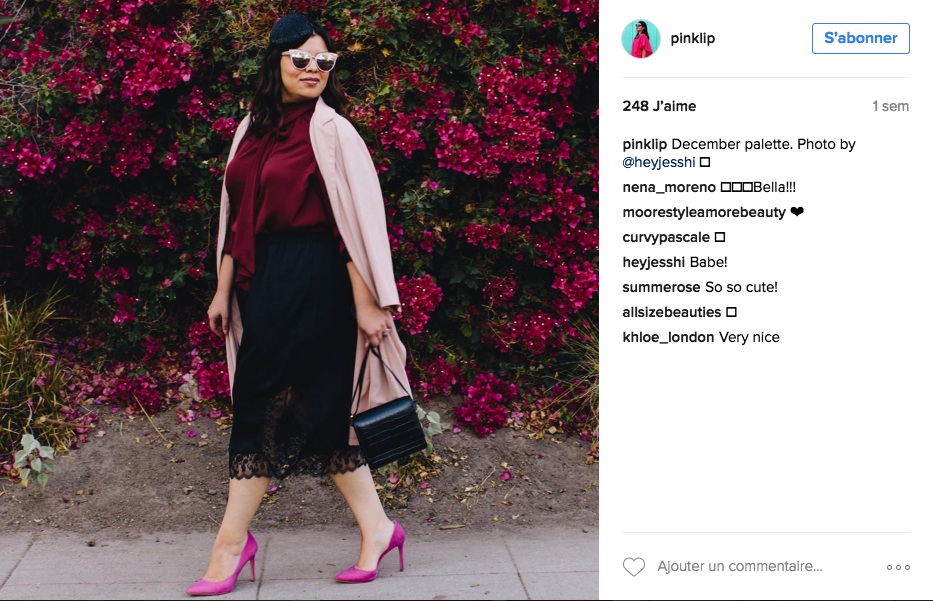Click the heart like icon
933x601 pixels.
pyautogui.click(x=634, y=566)
